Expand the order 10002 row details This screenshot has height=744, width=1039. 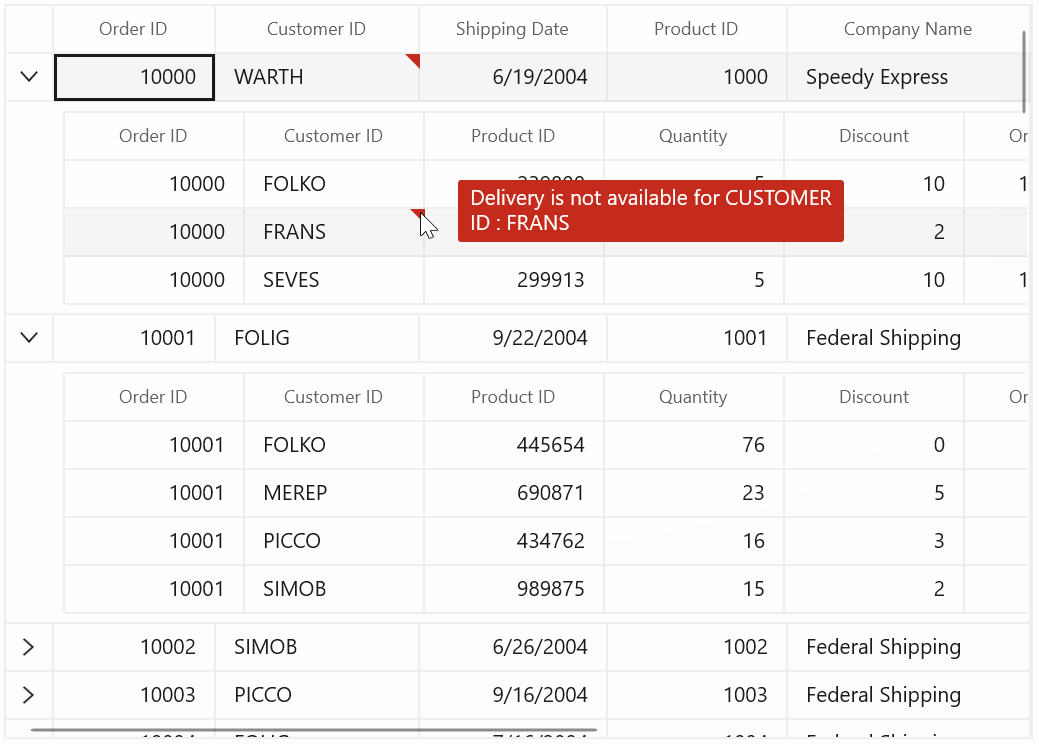click(28, 647)
